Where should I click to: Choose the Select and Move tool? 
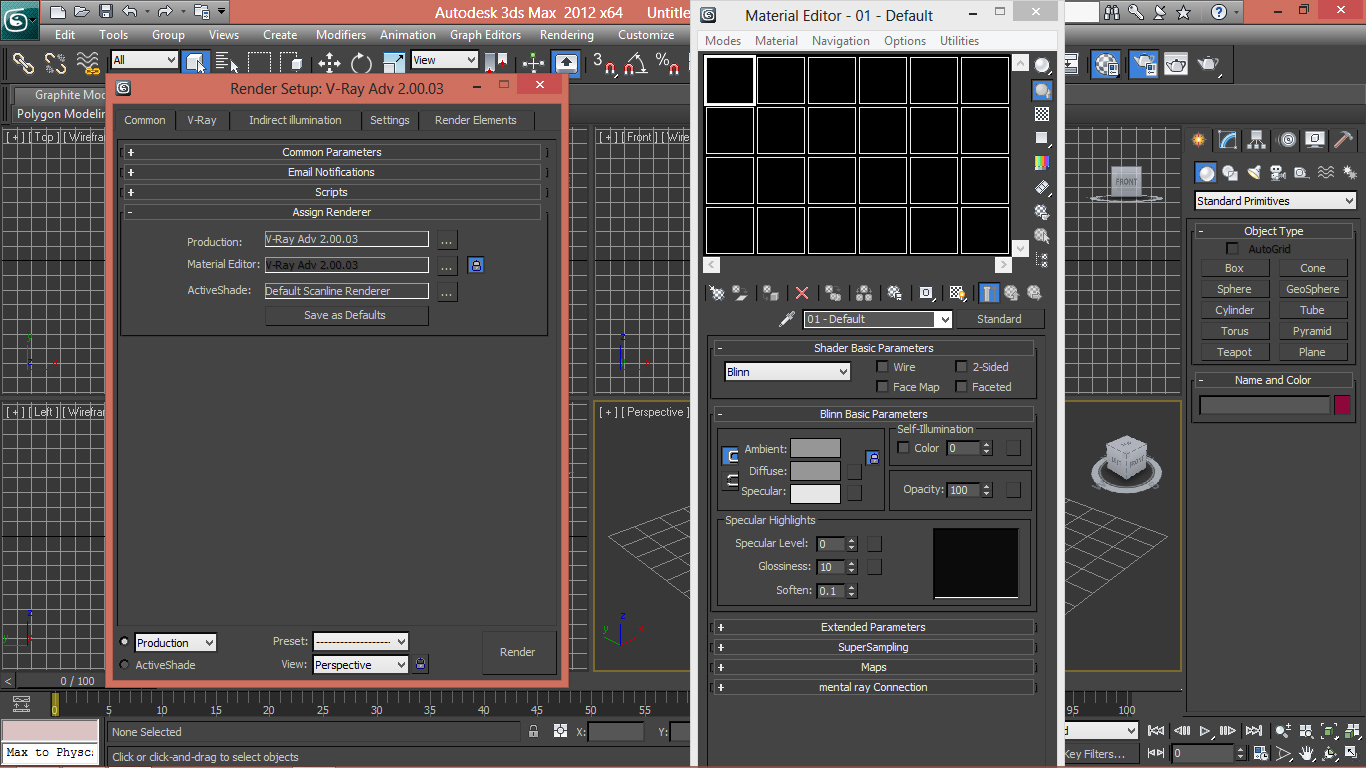click(329, 63)
